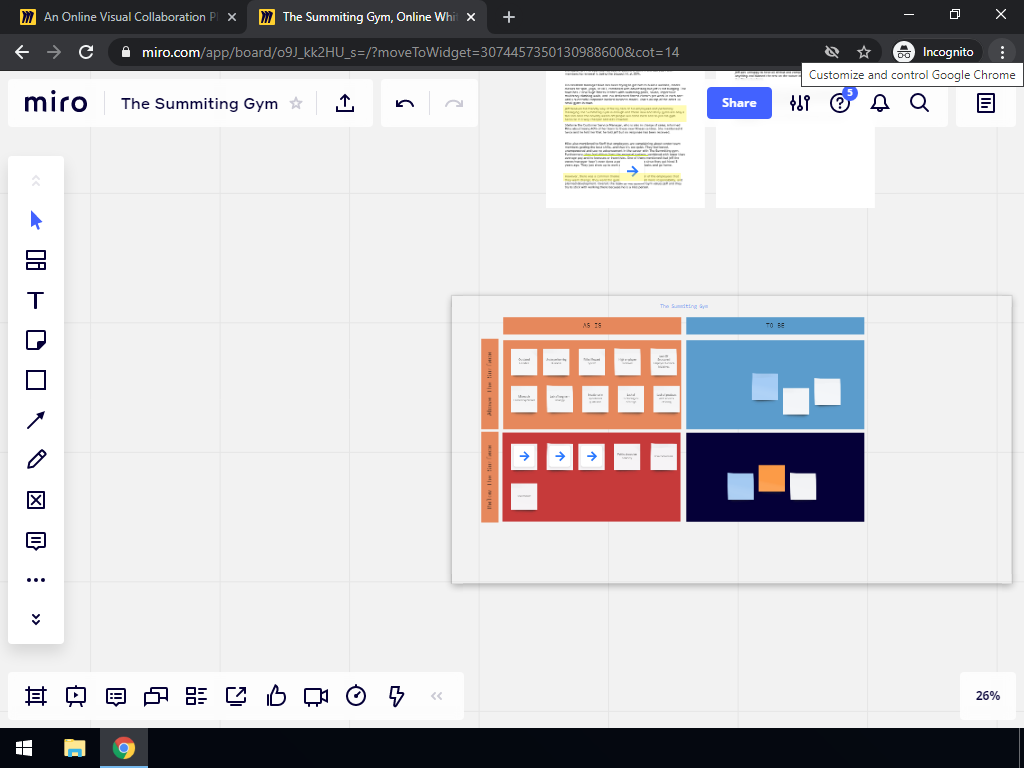Screen dimensions: 1024x768
Task: Choose the shape rectangle tool
Action: click(36, 380)
